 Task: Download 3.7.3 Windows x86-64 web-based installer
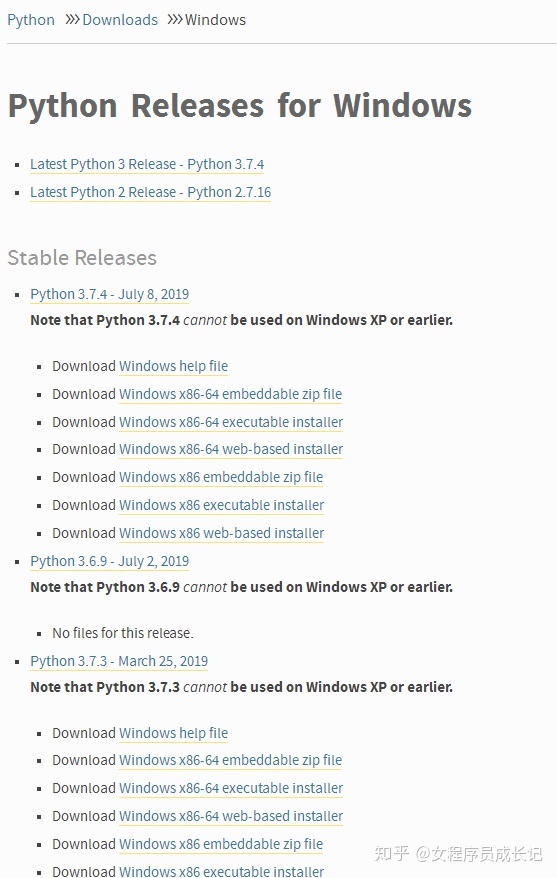pyautogui.click(x=231, y=816)
